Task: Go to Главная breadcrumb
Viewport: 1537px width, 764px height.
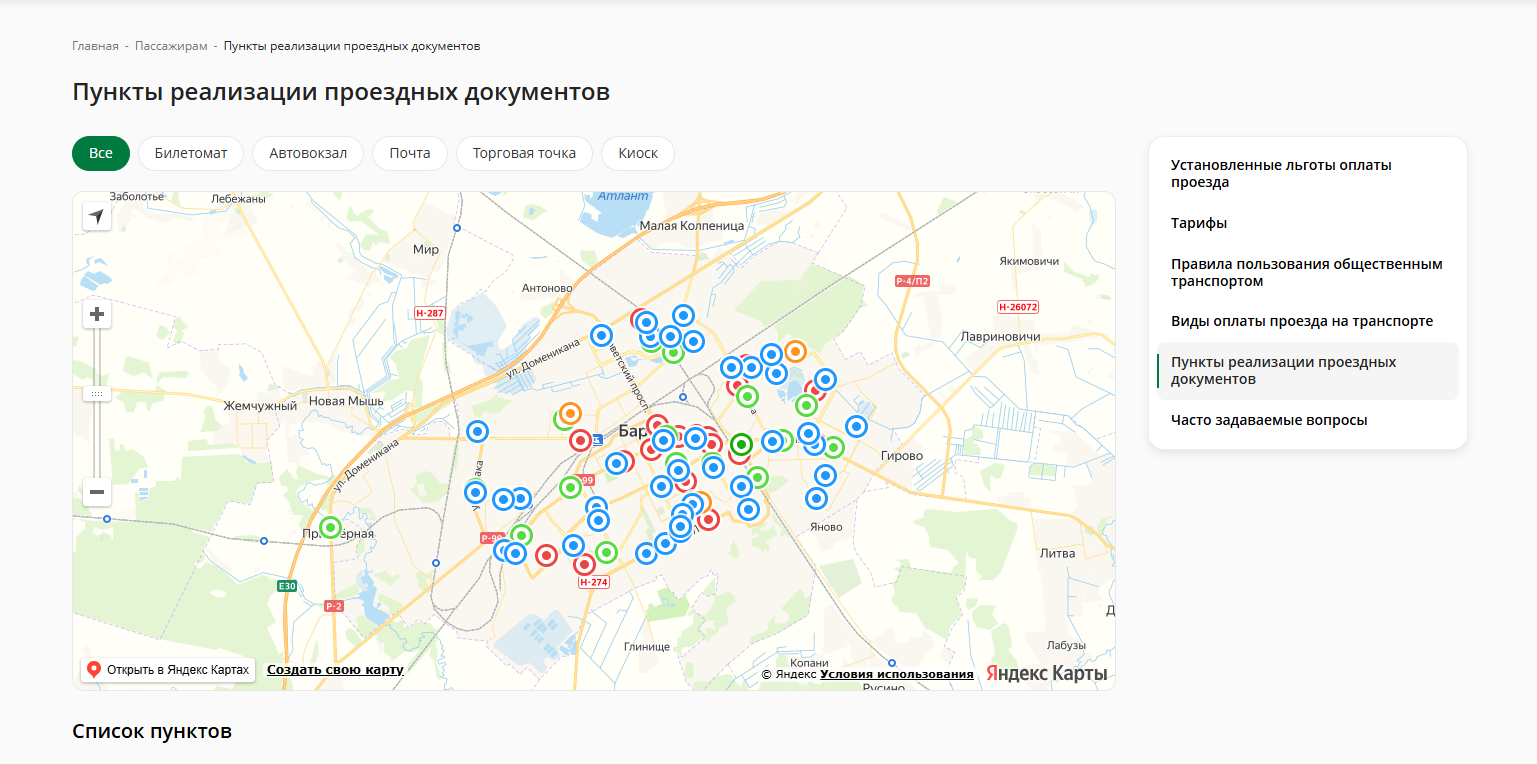Action: click(x=95, y=46)
